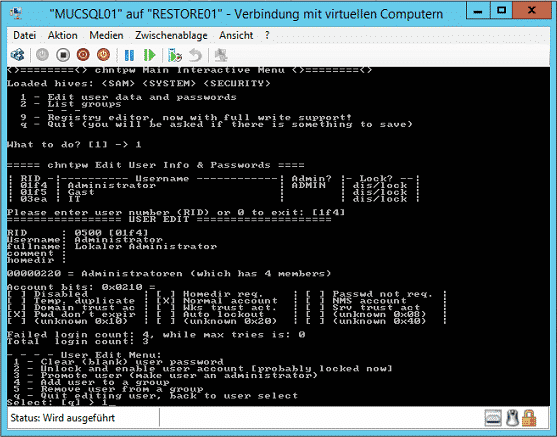The image size is (557, 437).
Task: Reset the VM with the green play icon
Action: tap(150, 55)
